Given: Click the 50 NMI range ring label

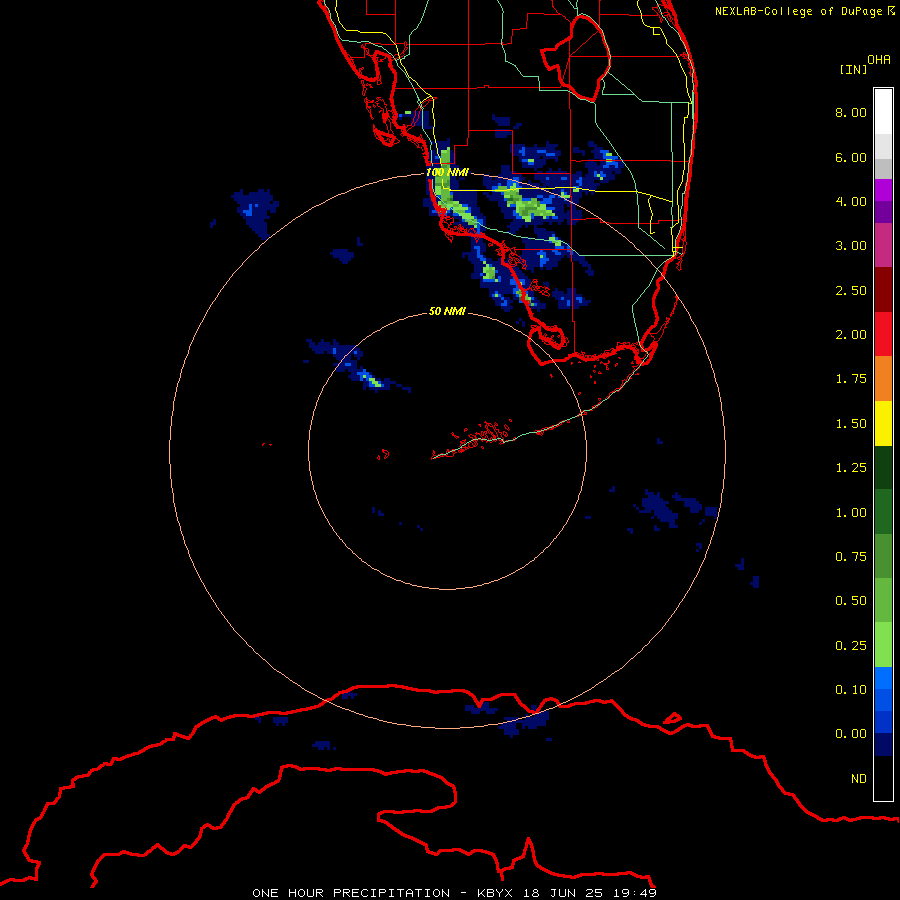Looking at the screenshot, I should 447,311.
